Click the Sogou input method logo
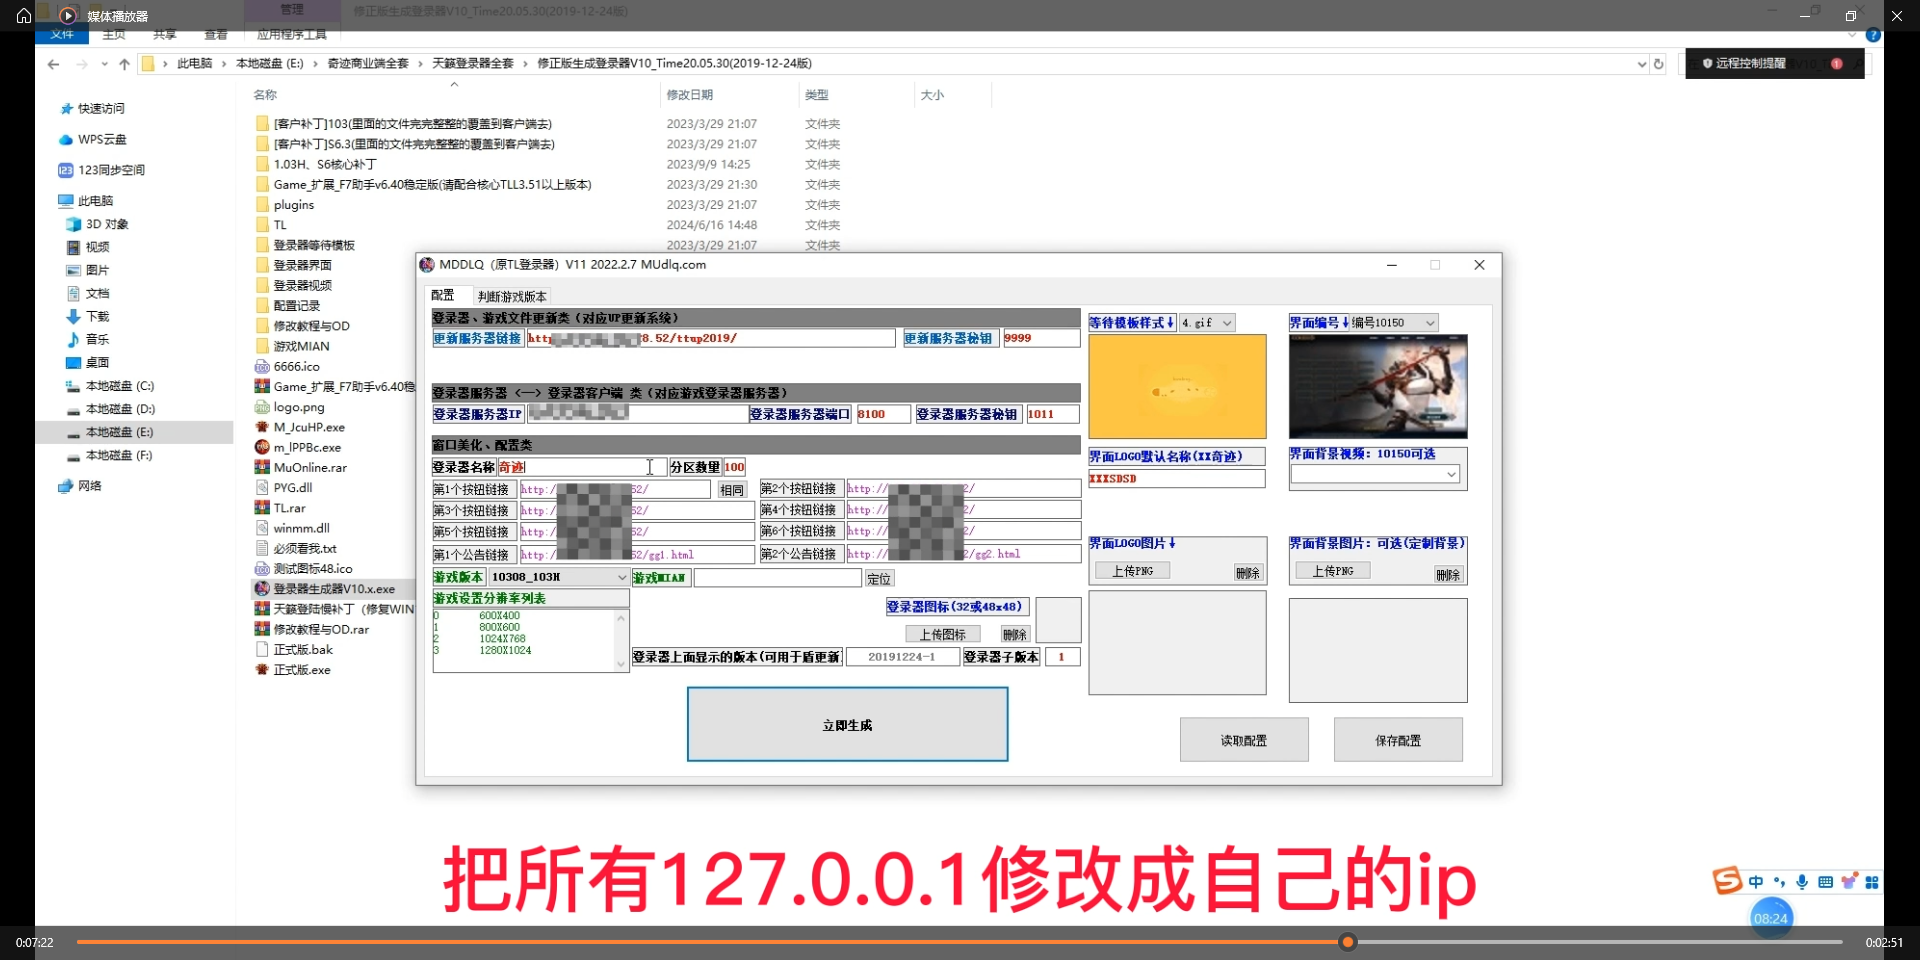 tap(1727, 880)
